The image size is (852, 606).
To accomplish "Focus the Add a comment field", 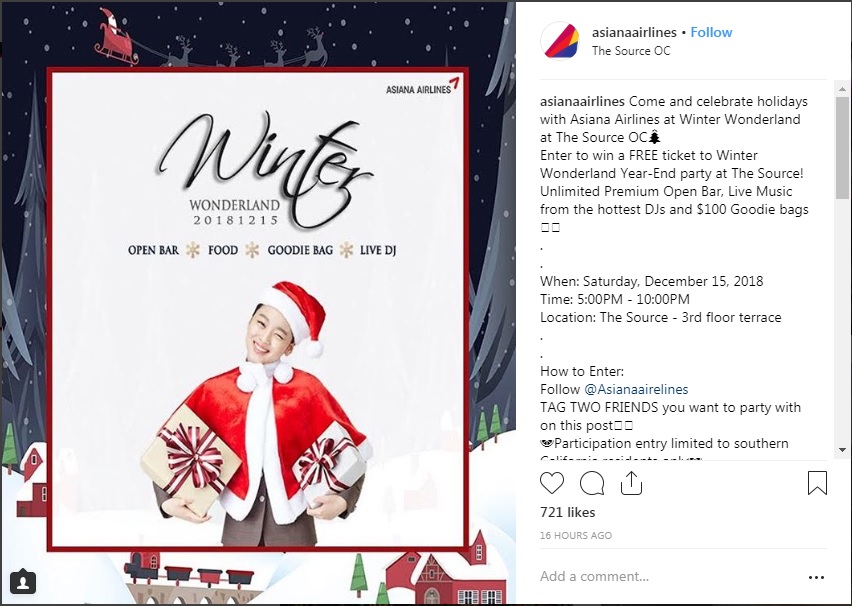I will (x=668, y=576).
